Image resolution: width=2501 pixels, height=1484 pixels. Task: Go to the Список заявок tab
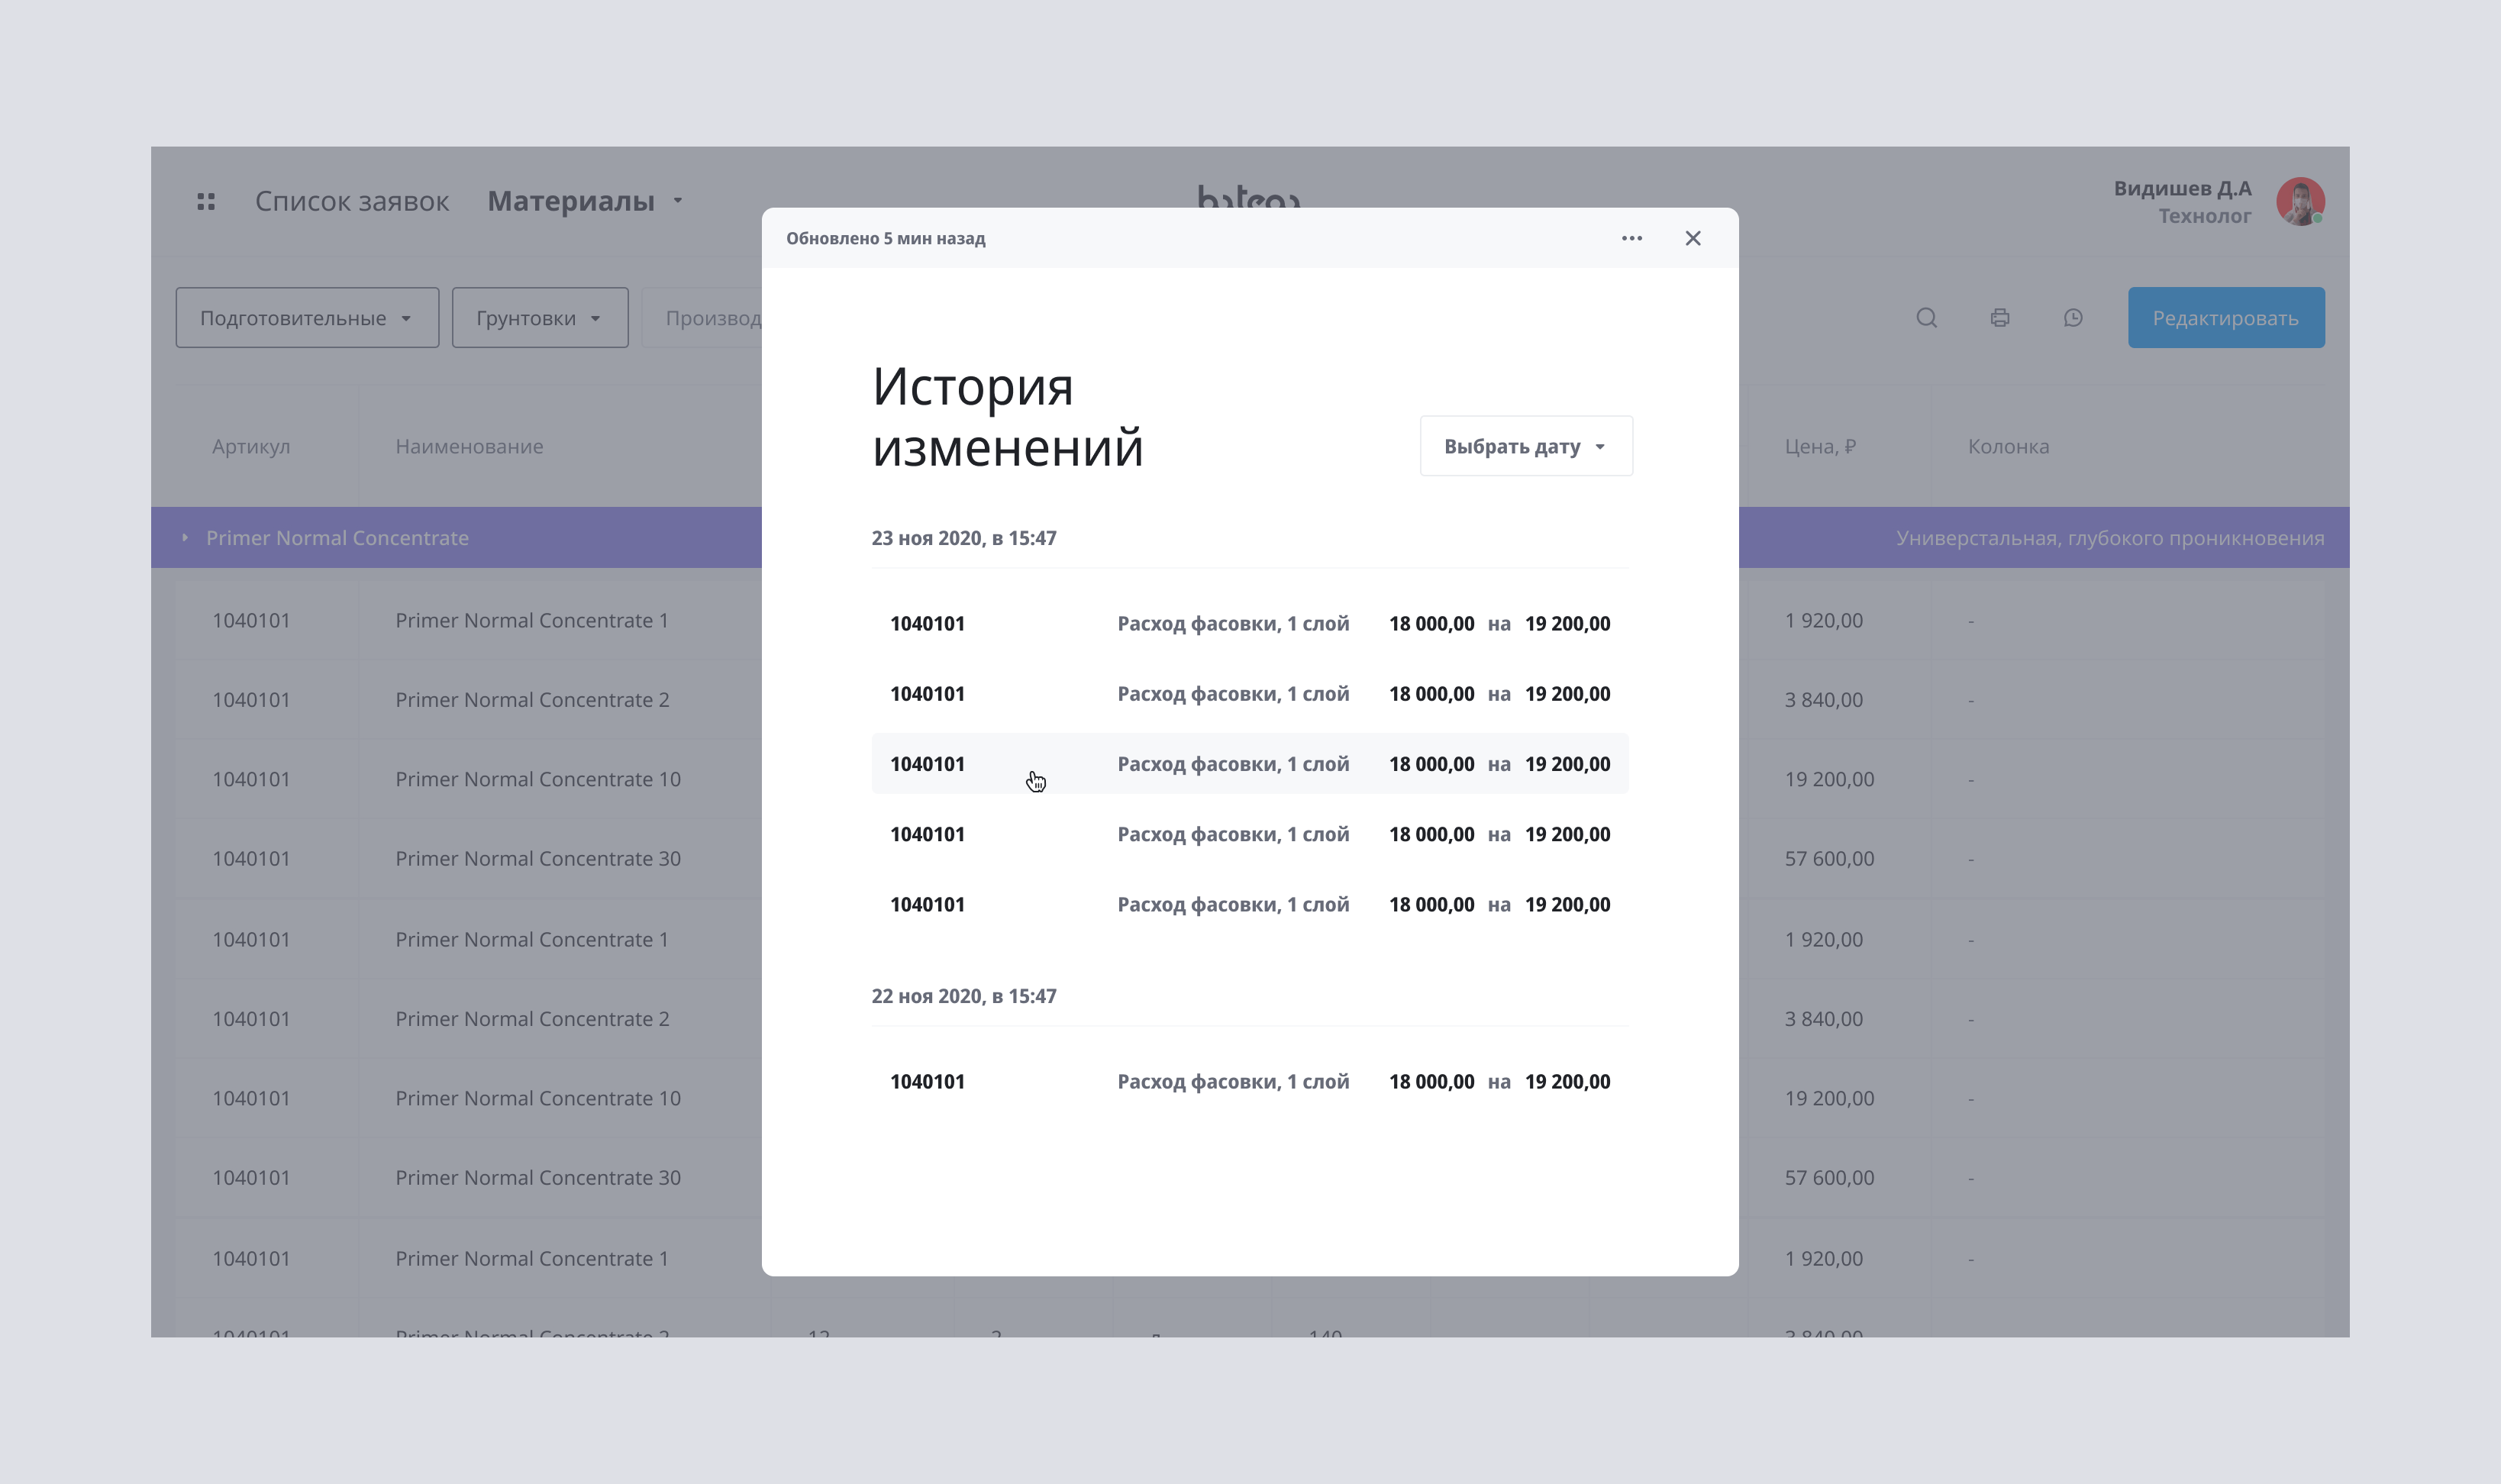click(351, 201)
